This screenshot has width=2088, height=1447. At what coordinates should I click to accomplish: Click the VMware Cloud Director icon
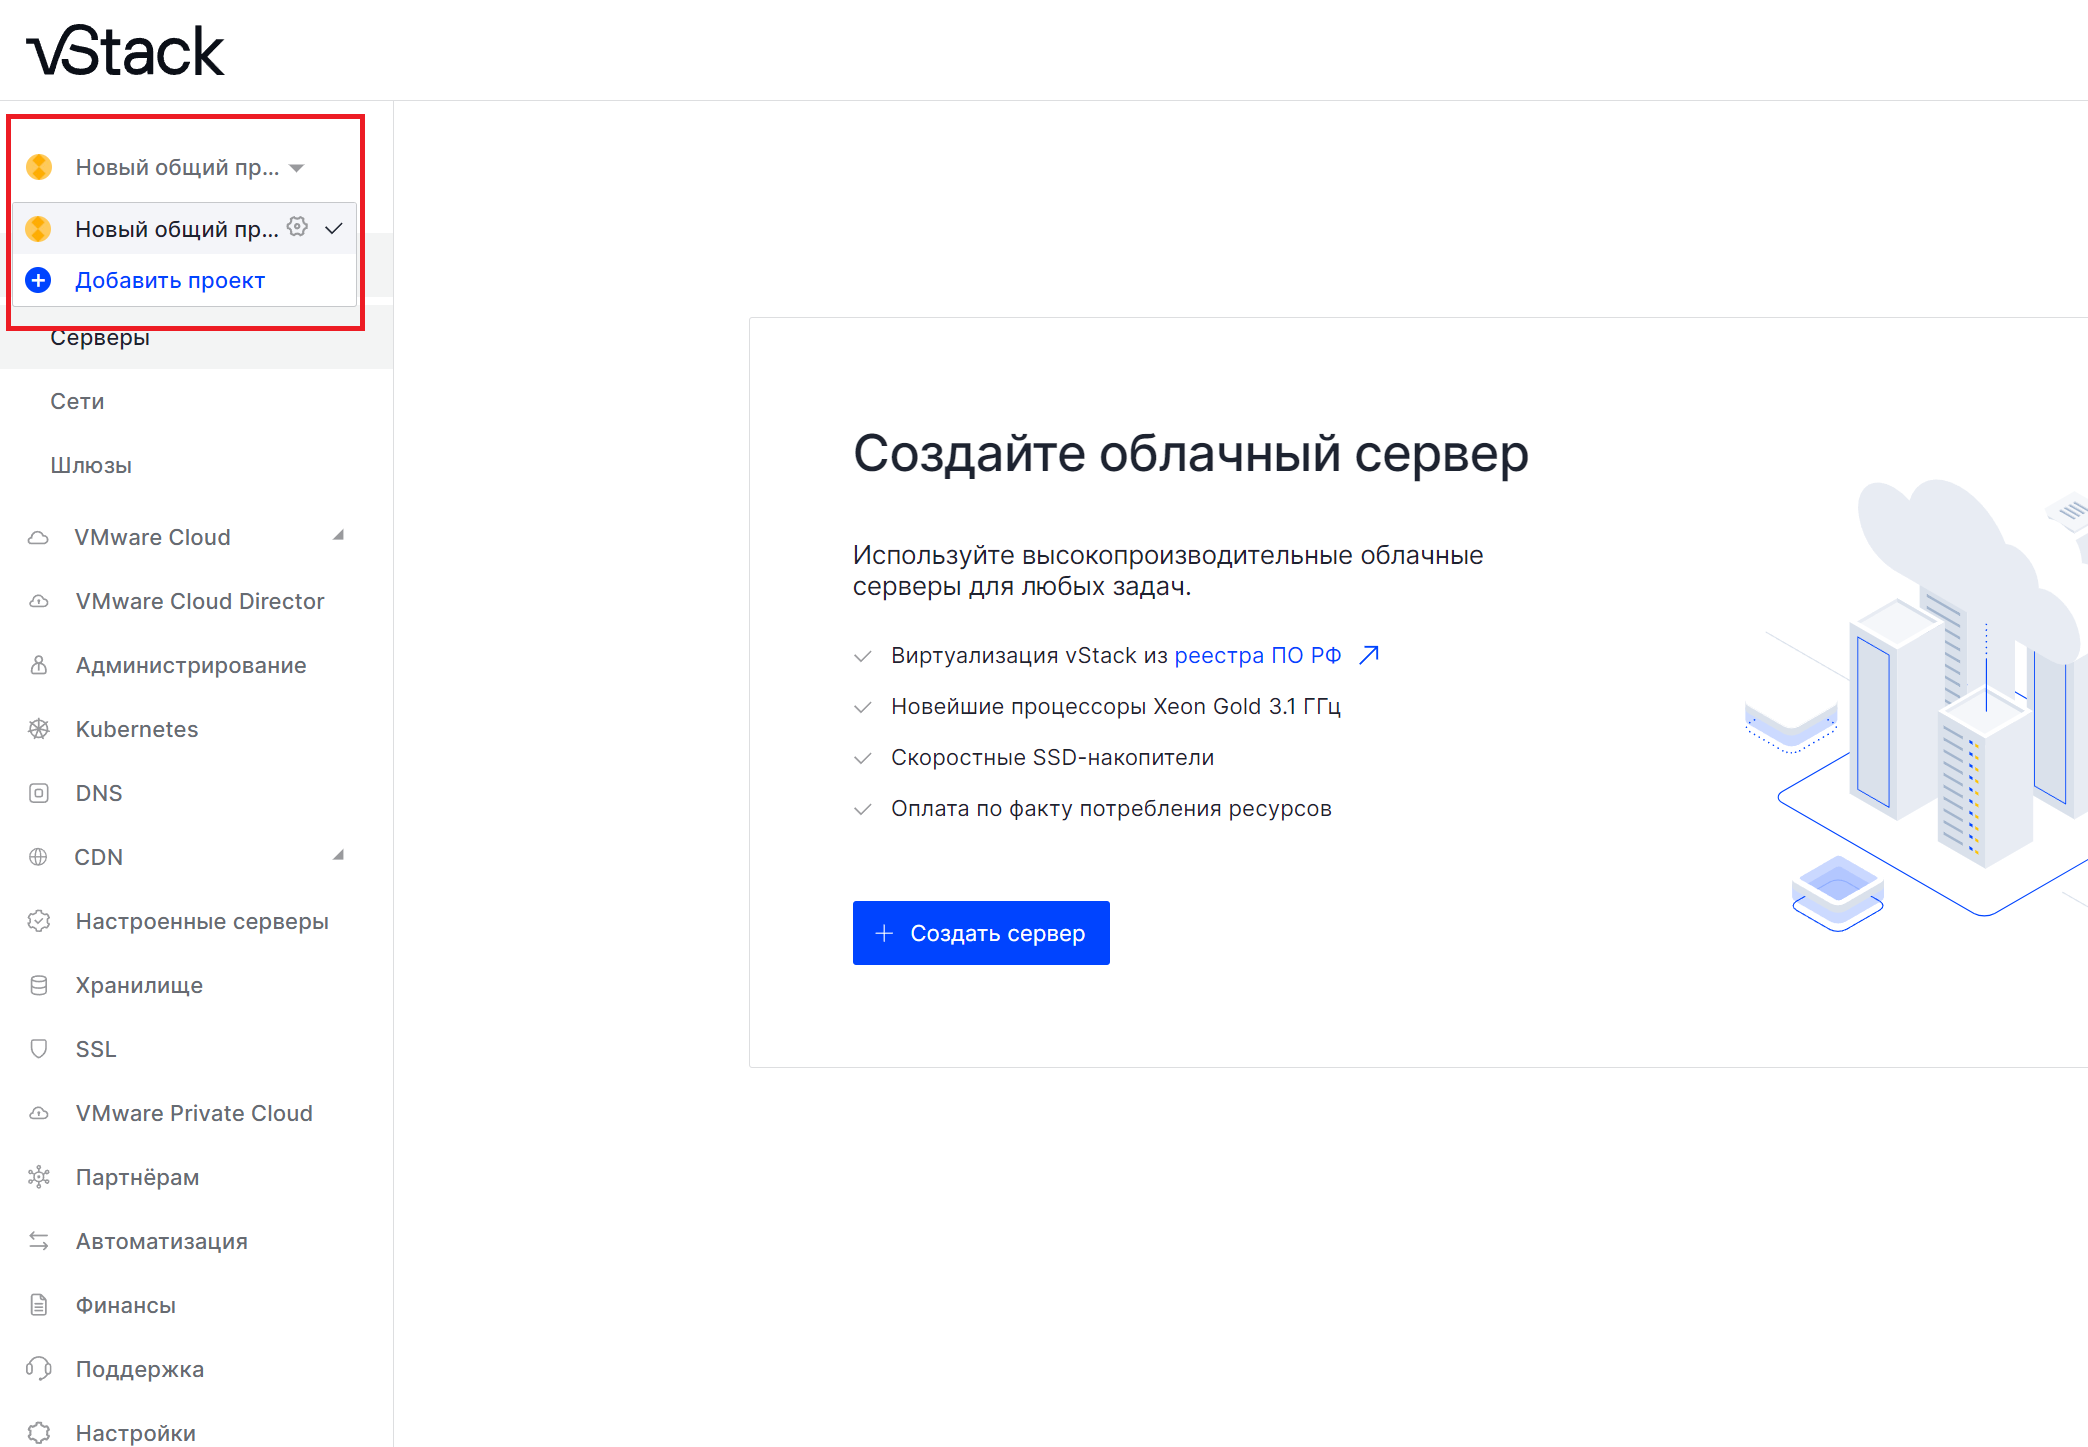pos(38,602)
